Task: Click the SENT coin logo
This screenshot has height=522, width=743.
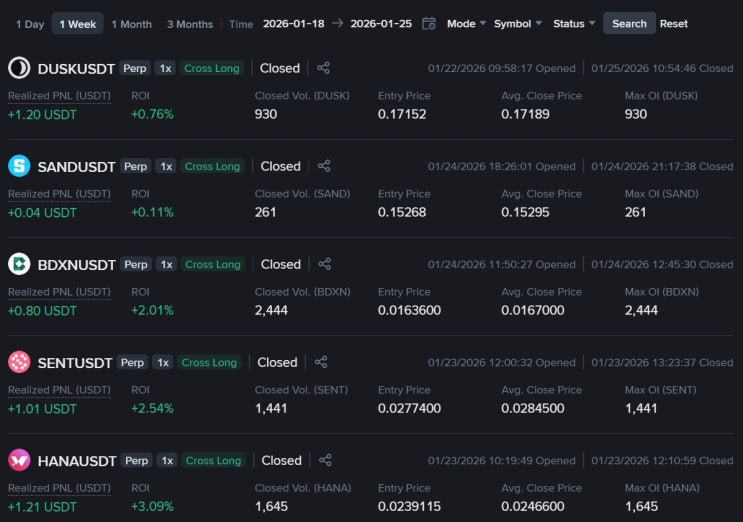Action: (x=19, y=362)
